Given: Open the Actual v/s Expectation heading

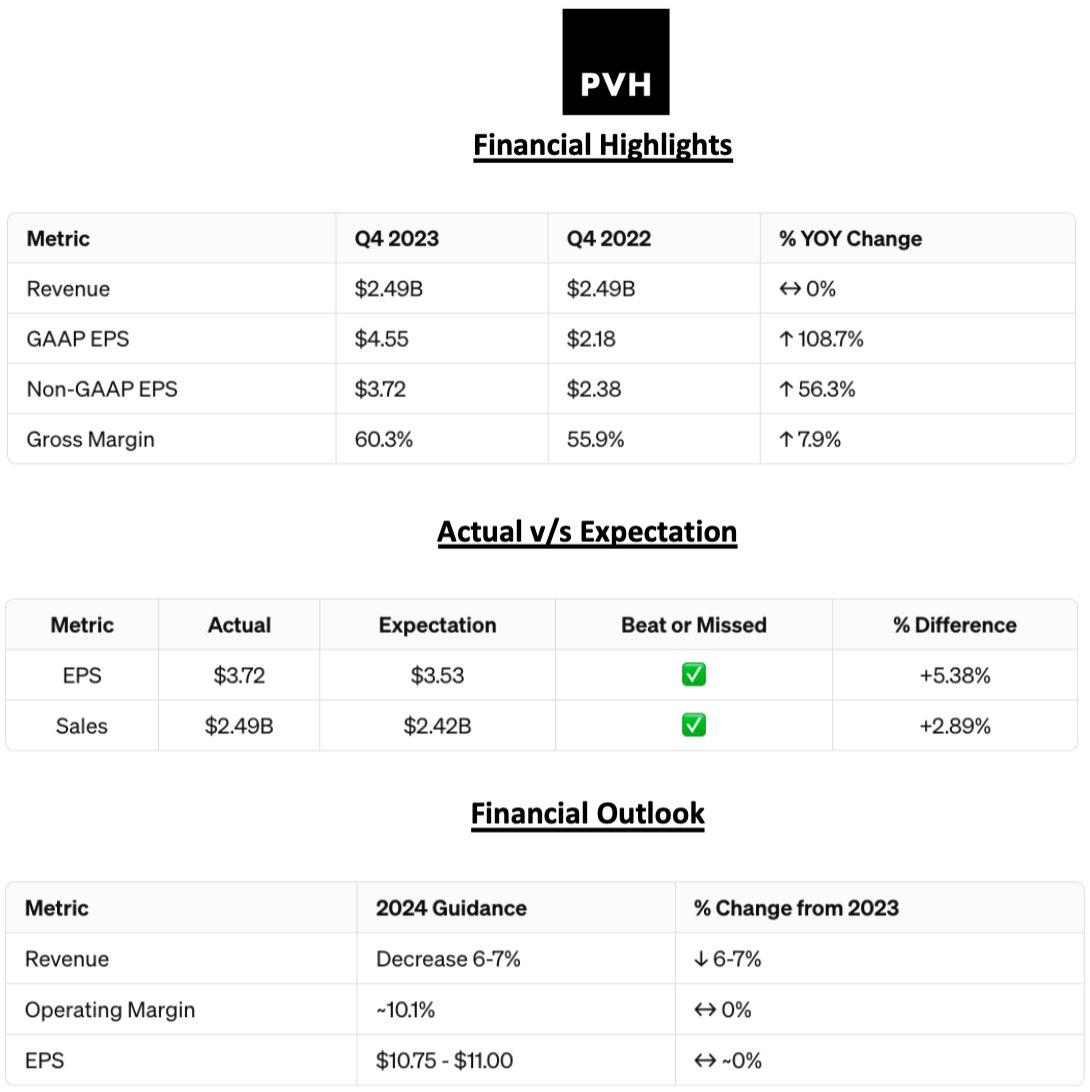Looking at the screenshot, I should coord(587,532).
